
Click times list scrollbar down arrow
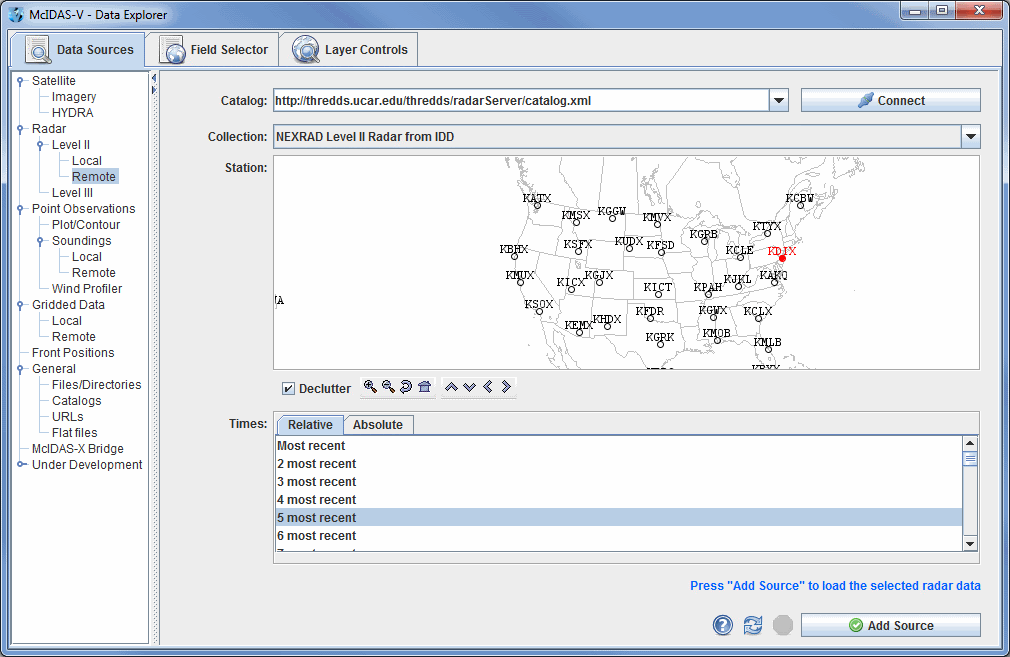(970, 544)
